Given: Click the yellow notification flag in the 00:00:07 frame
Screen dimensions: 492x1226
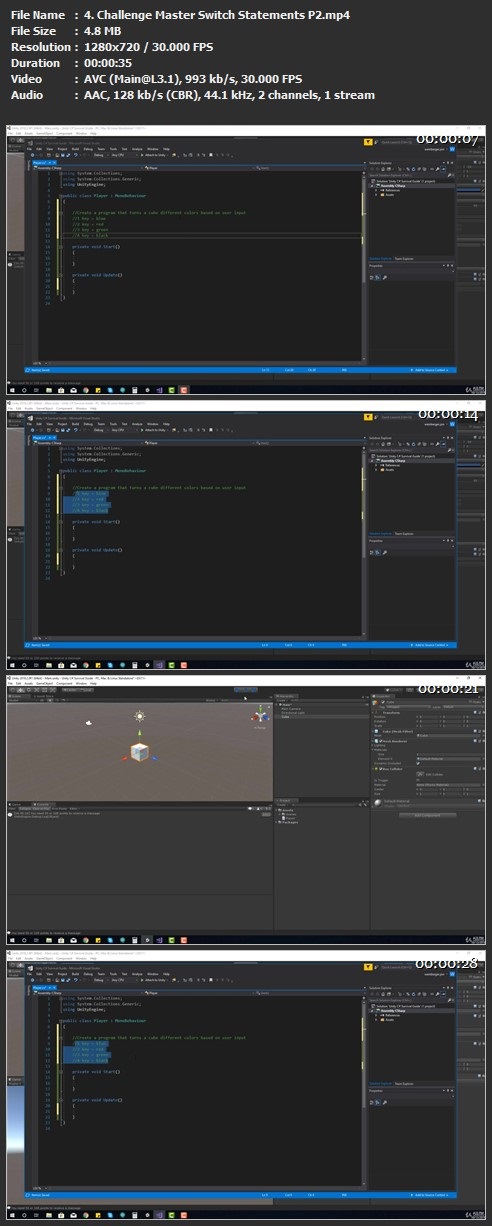Looking at the screenshot, I should click(x=368, y=142).
